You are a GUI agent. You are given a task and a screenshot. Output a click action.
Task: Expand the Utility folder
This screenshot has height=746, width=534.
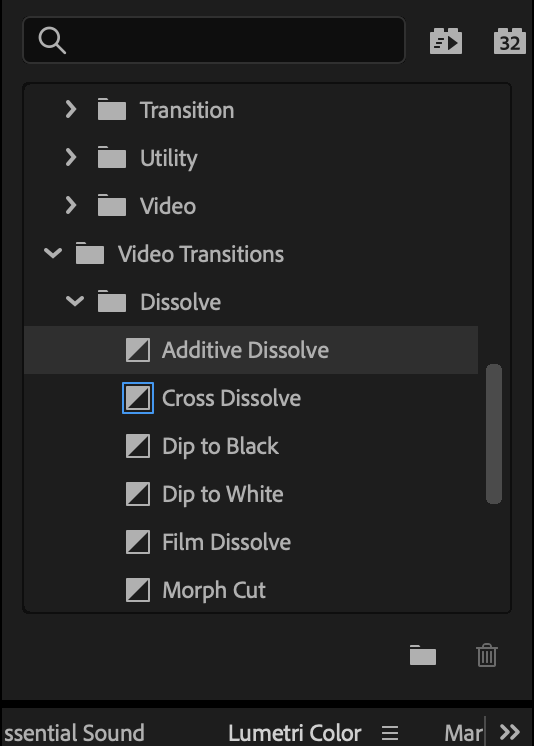click(x=71, y=157)
